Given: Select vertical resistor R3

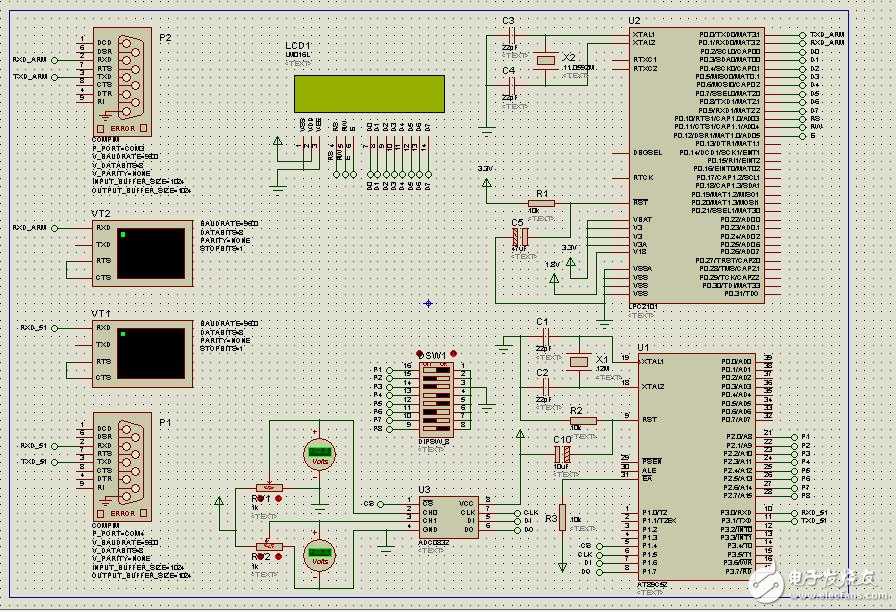Looking at the screenshot, I should [x=562, y=517].
